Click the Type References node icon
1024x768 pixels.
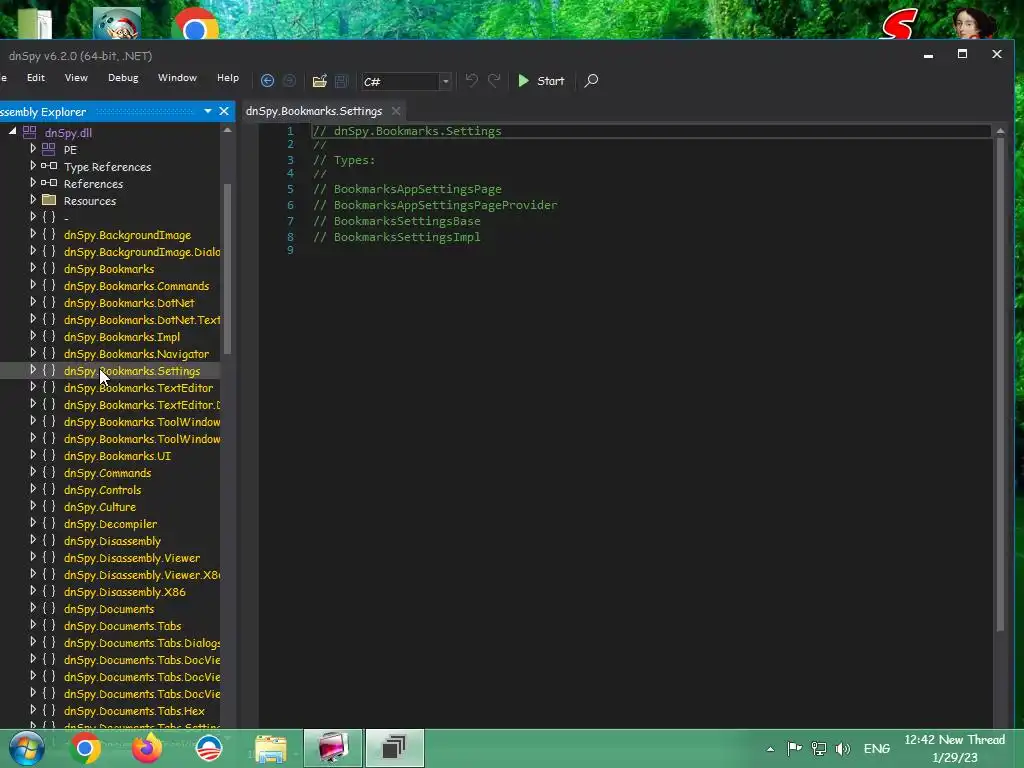coord(49,166)
